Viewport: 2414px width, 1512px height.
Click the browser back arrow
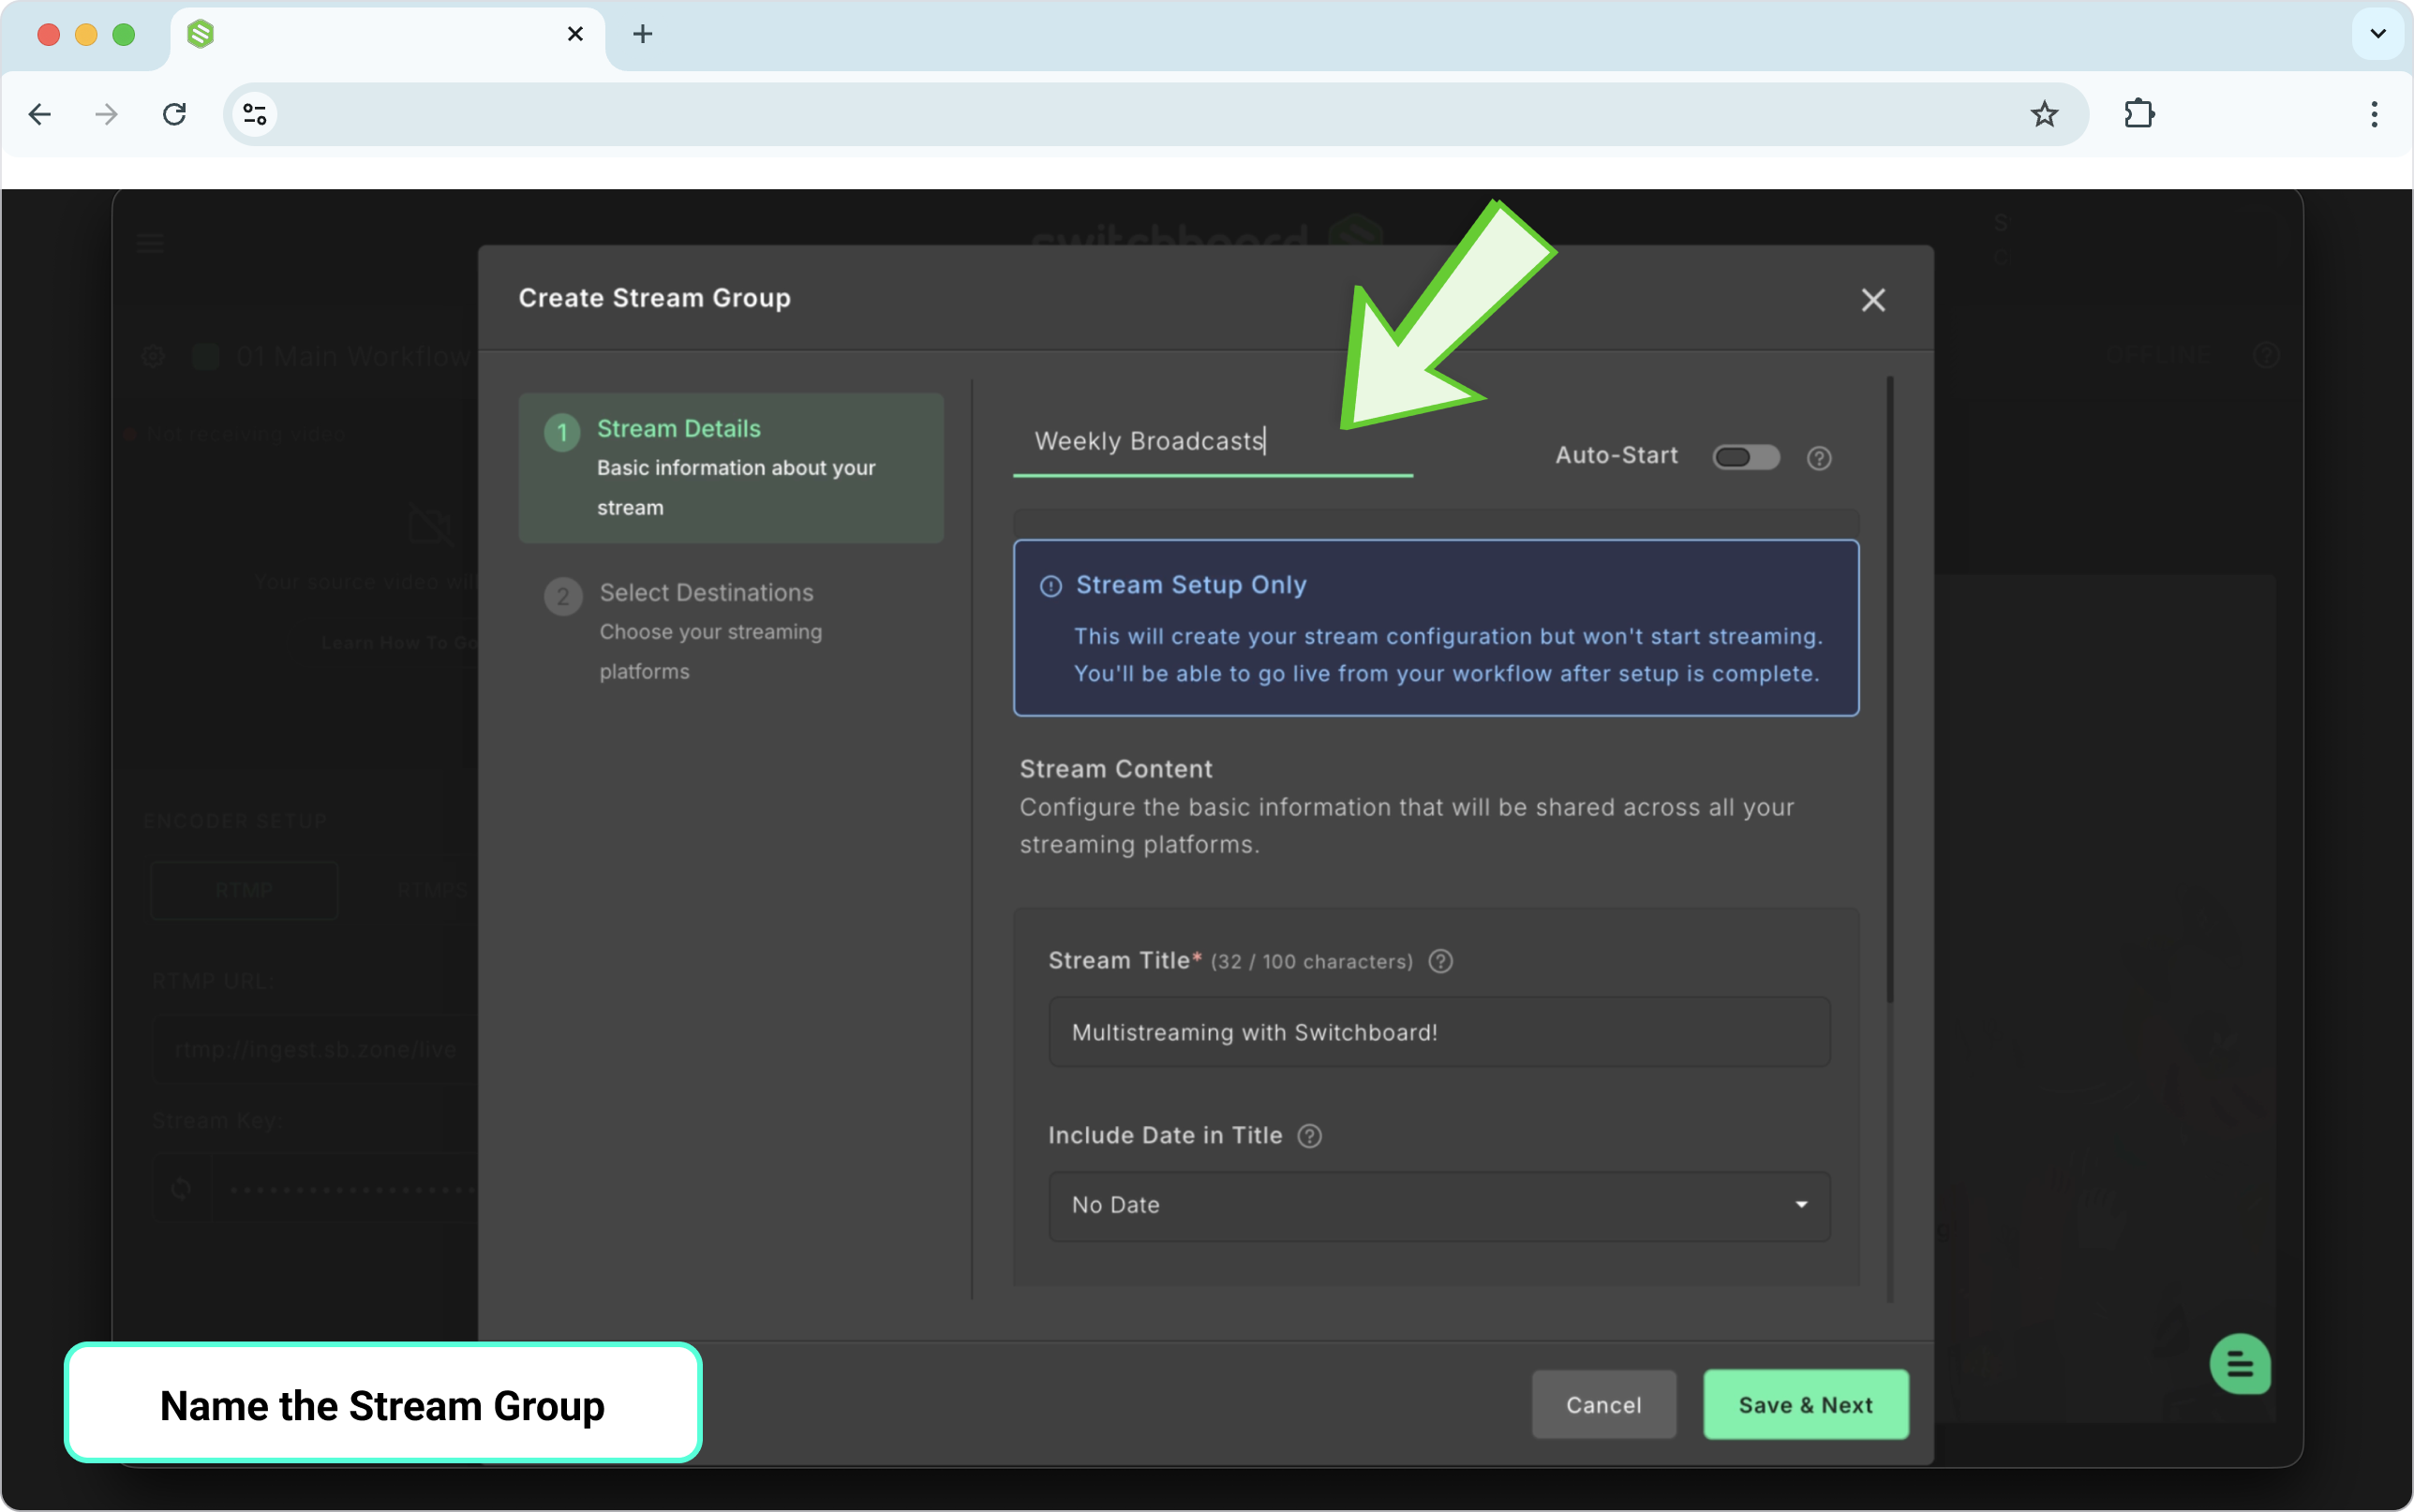tap(40, 115)
